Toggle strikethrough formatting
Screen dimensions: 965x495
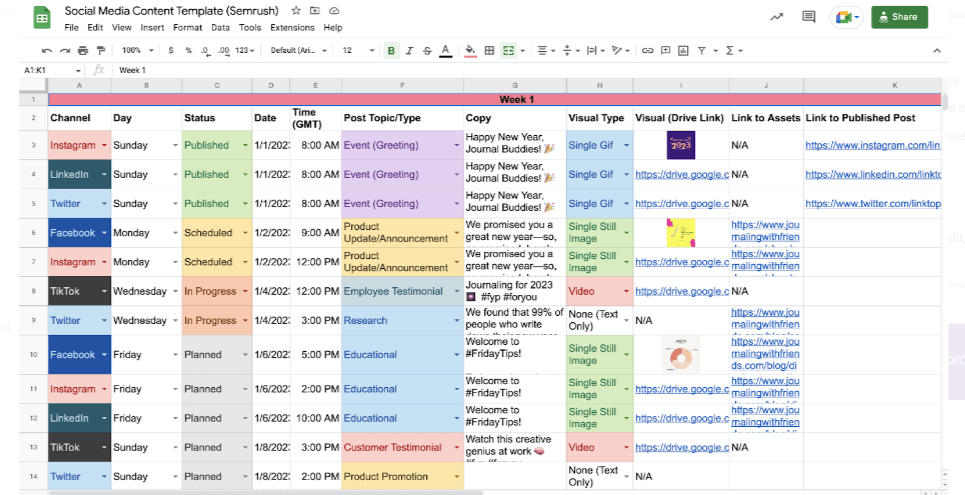(427, 50)
